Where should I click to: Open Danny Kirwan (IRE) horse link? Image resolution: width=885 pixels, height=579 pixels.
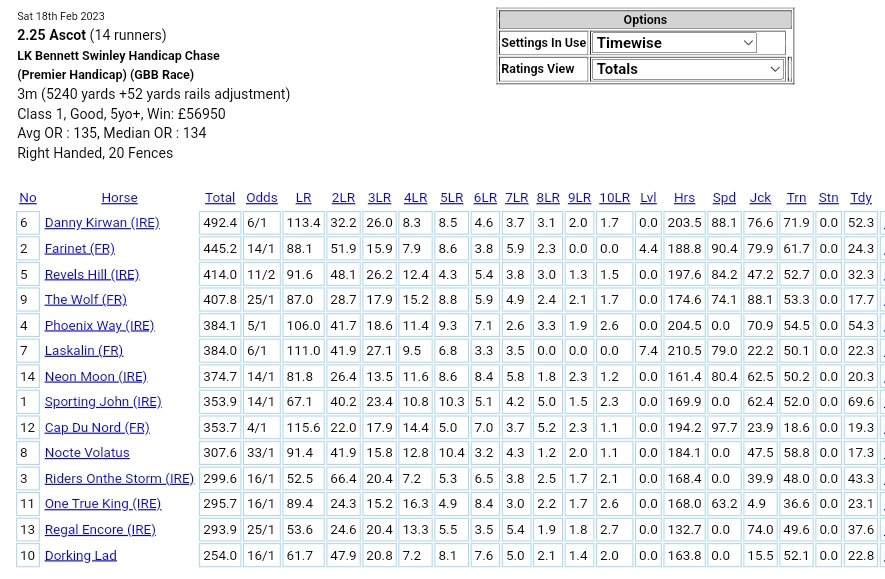click(x=102, y=223)
